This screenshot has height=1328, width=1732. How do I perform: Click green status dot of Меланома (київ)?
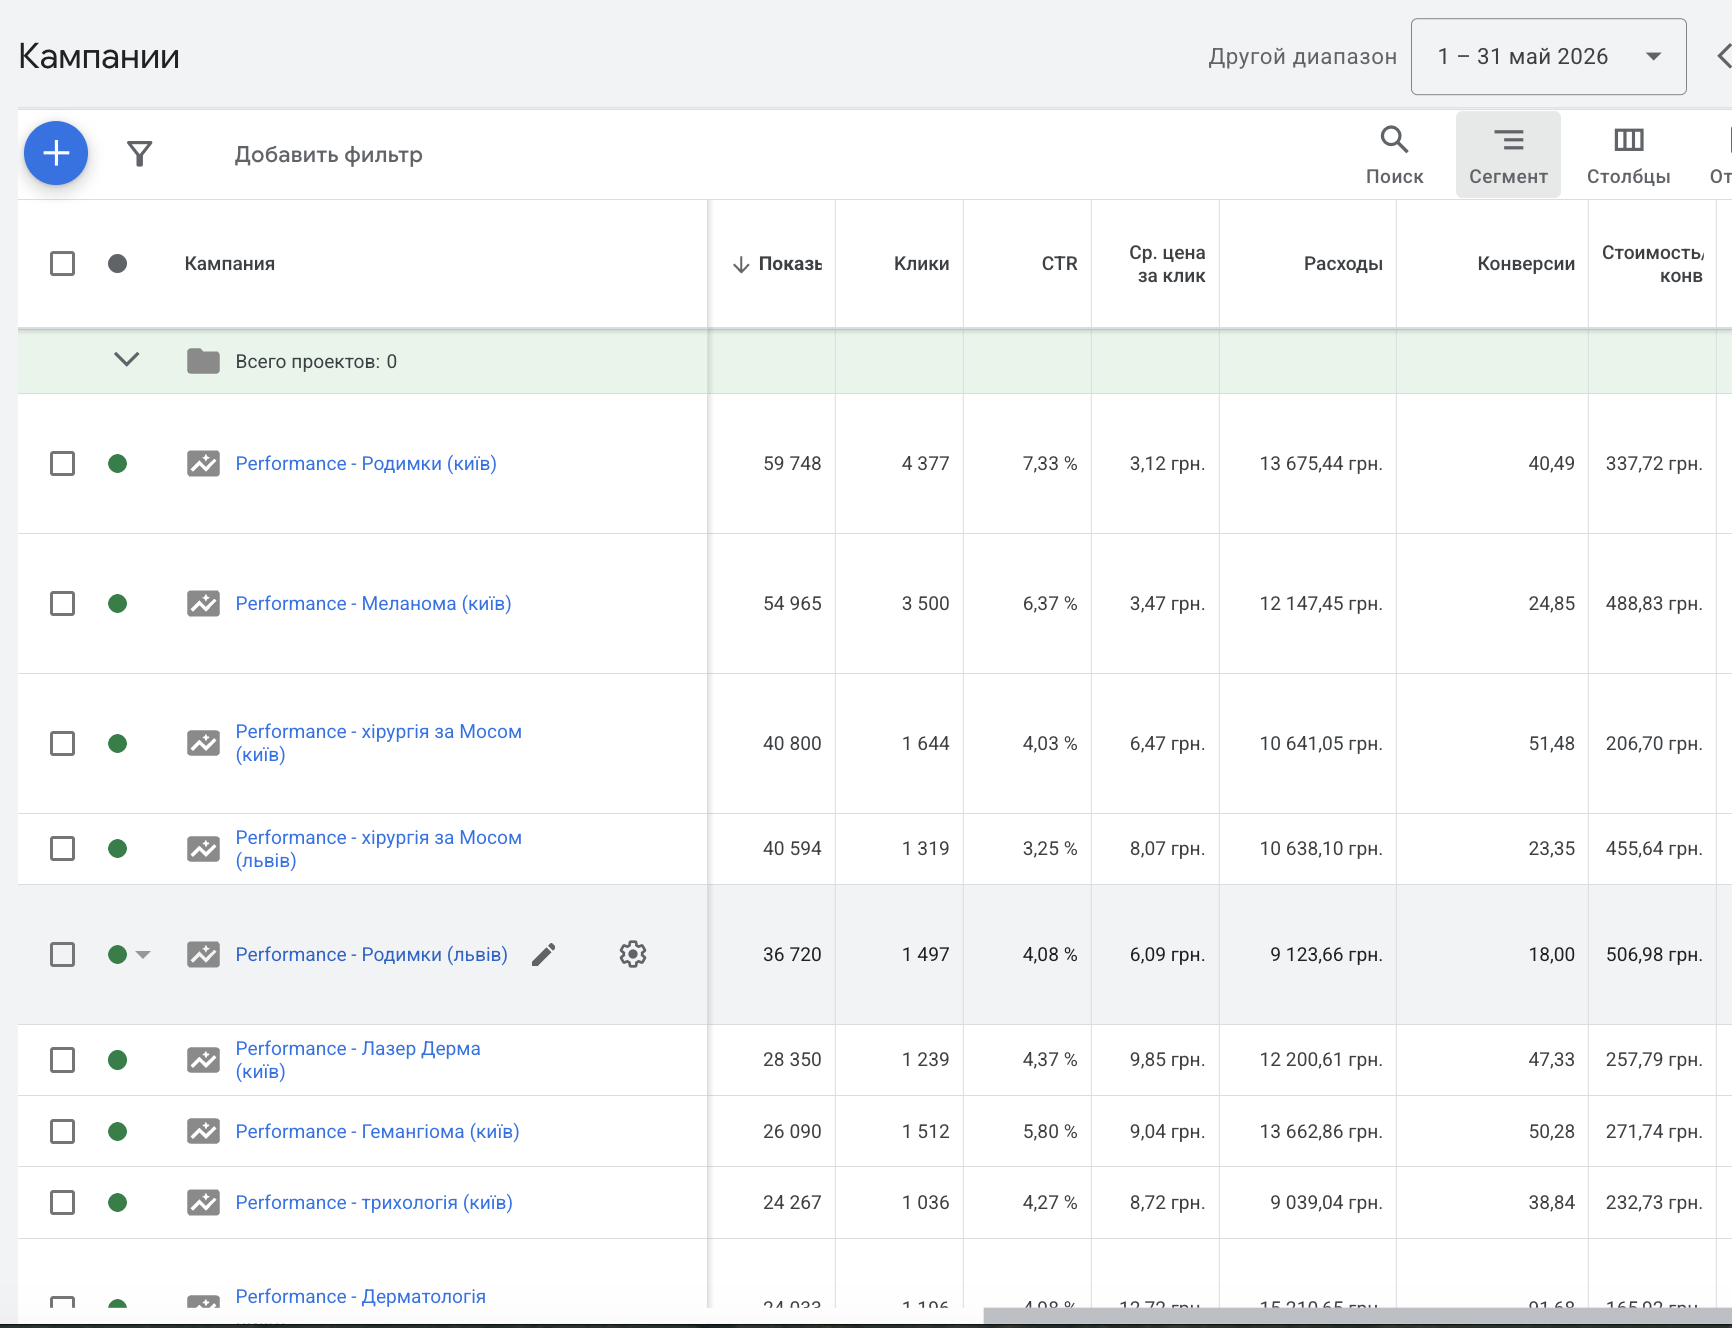click(117, 603)
